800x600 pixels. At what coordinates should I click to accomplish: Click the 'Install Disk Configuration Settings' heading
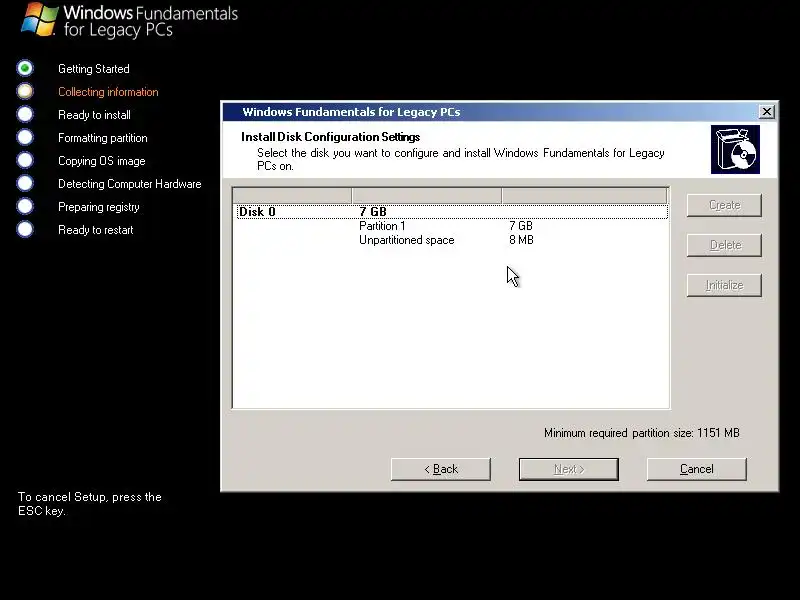pyautogui.click(x=331, y=137)
